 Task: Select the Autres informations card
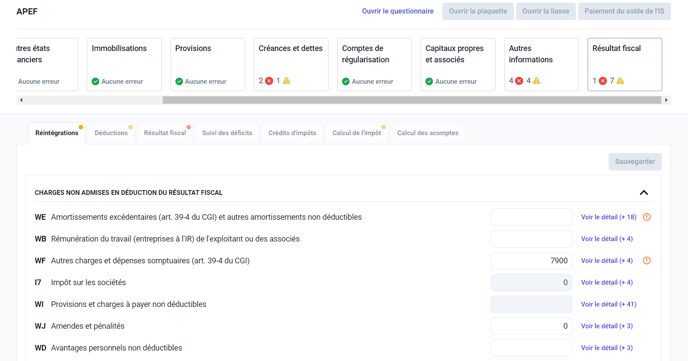[x=541, y=64]
